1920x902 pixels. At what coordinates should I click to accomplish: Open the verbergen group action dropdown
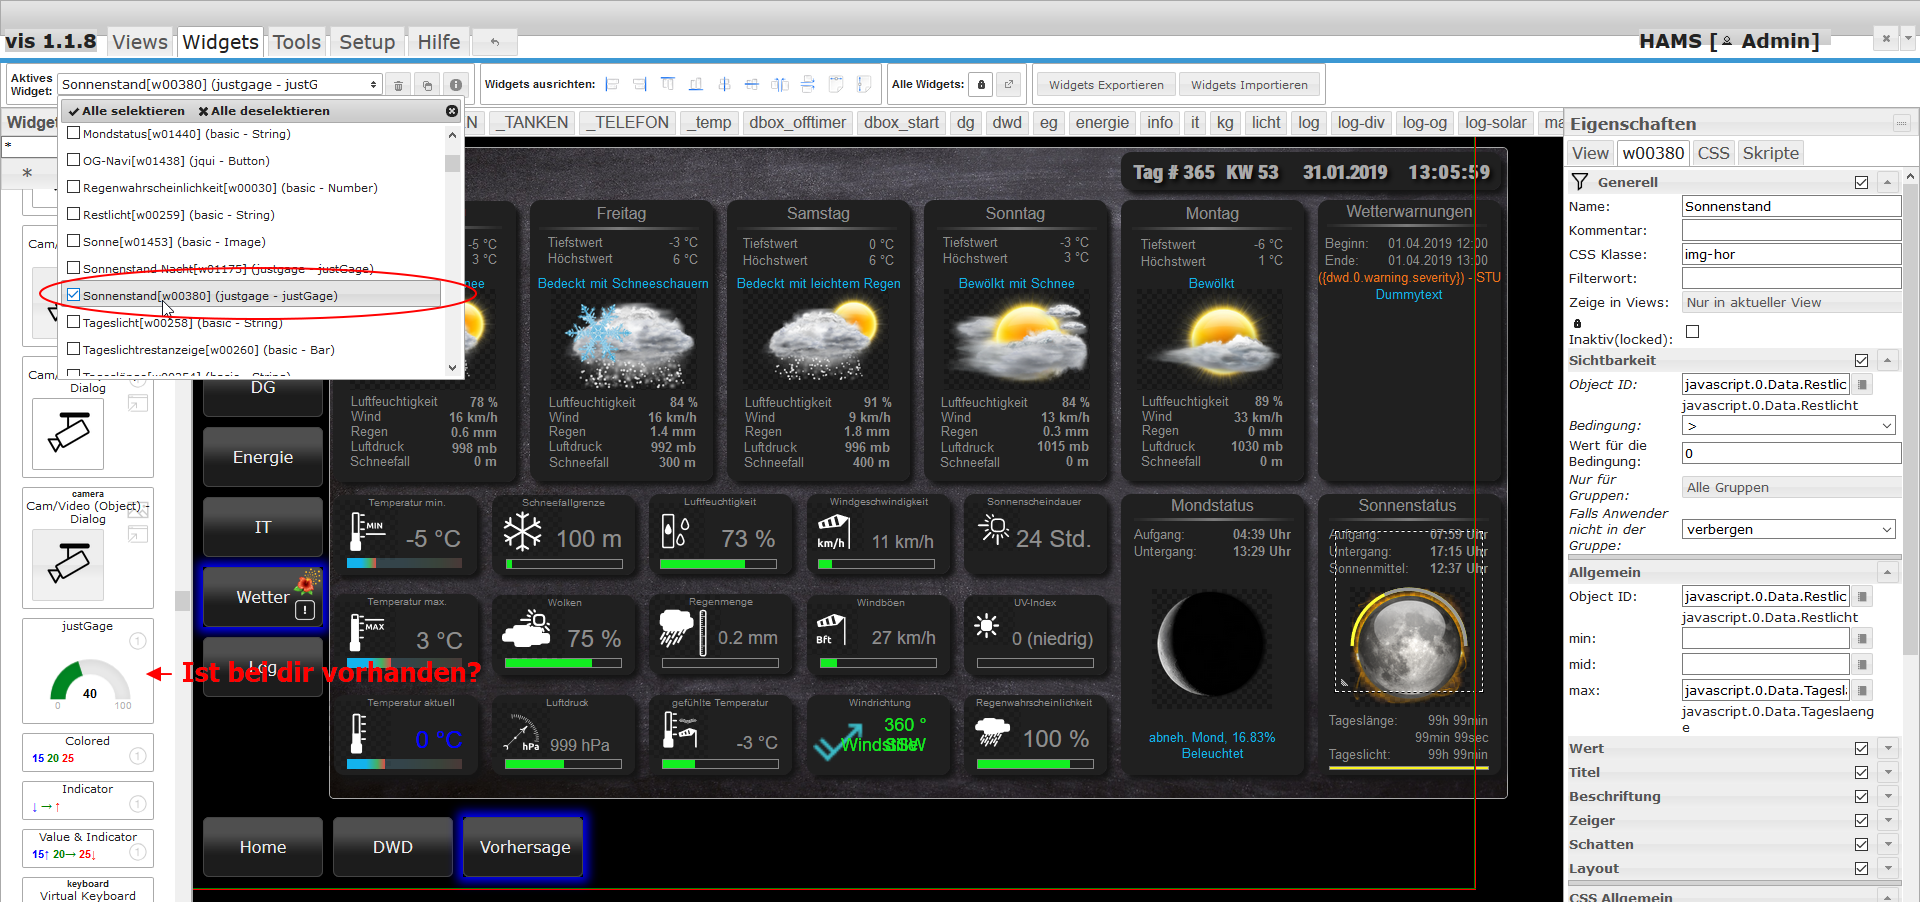(1789, 529)
